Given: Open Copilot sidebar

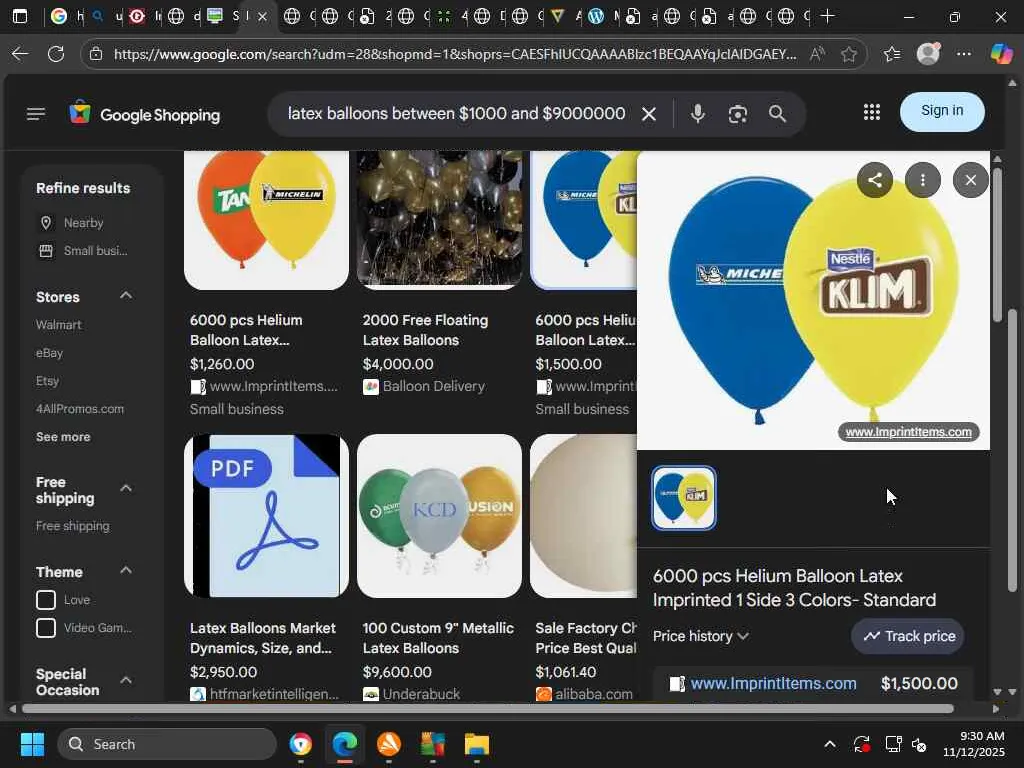Looking at the screenshot, I should click(x=1001, y=54).
